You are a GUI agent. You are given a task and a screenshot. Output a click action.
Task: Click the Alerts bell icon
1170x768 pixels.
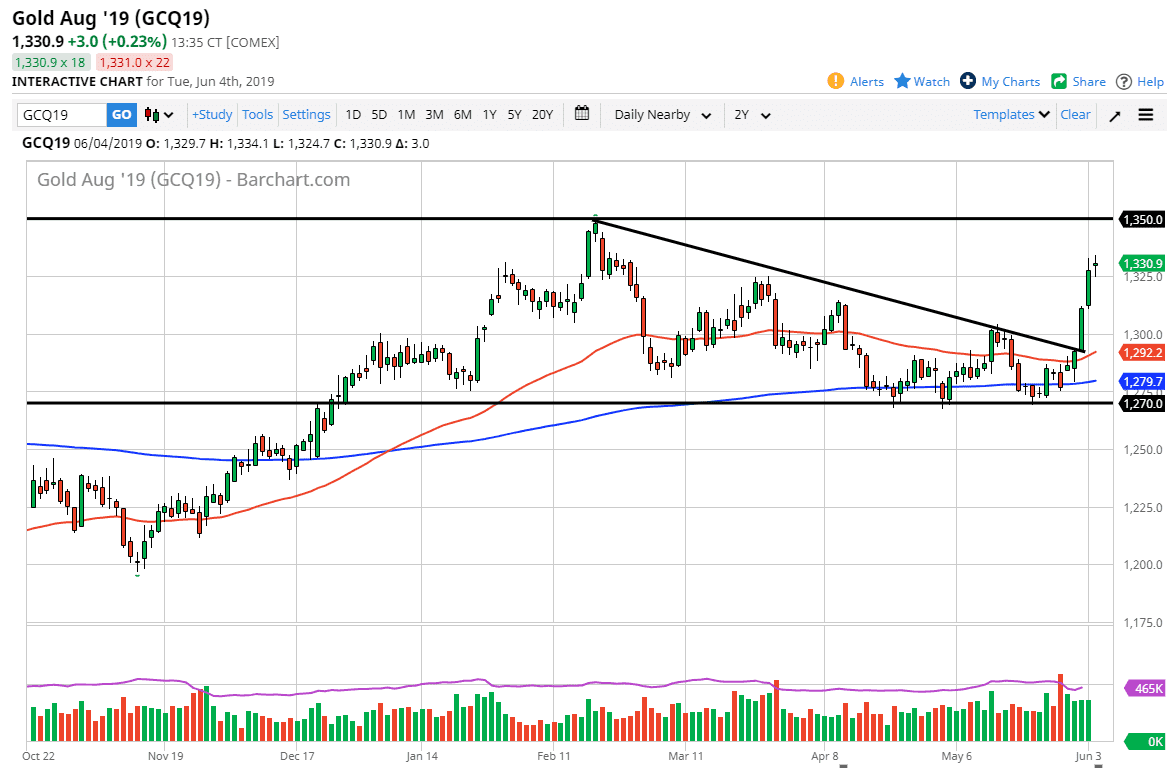tap(835, 81)
